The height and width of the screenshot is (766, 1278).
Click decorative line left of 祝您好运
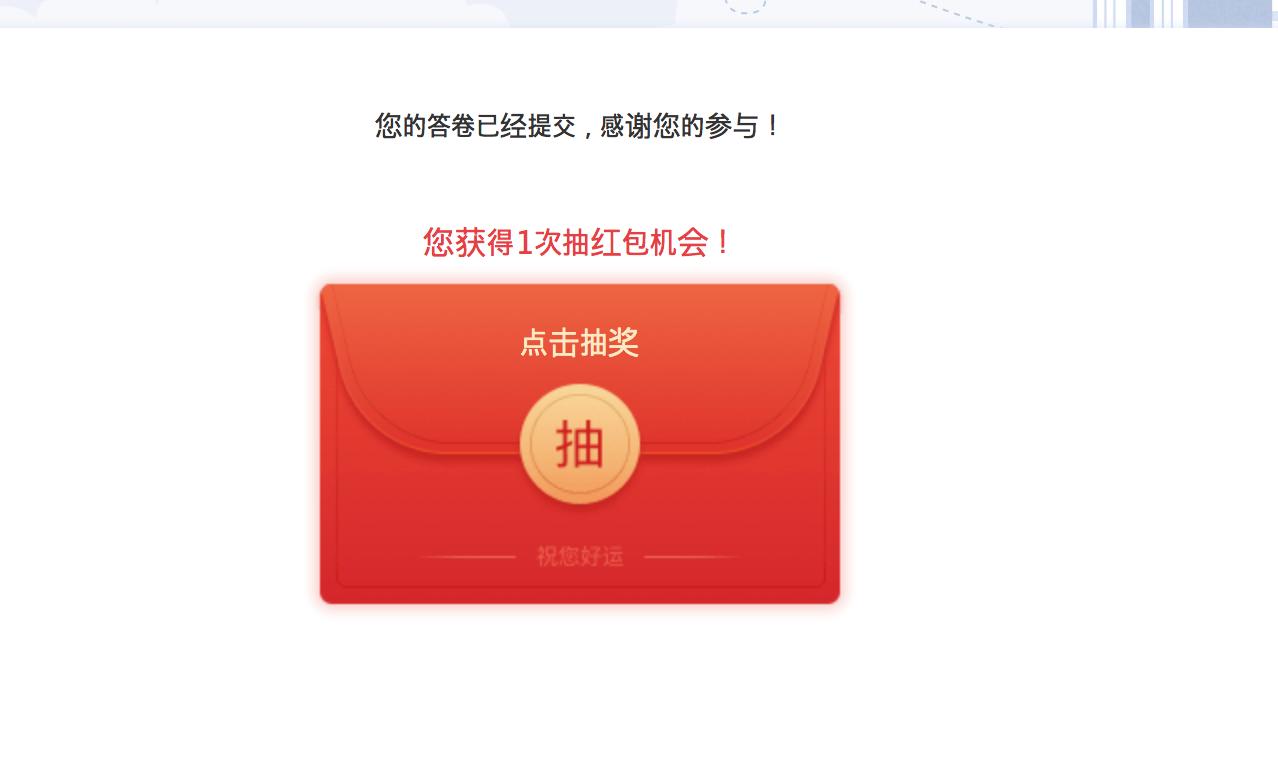coord(467,556)
